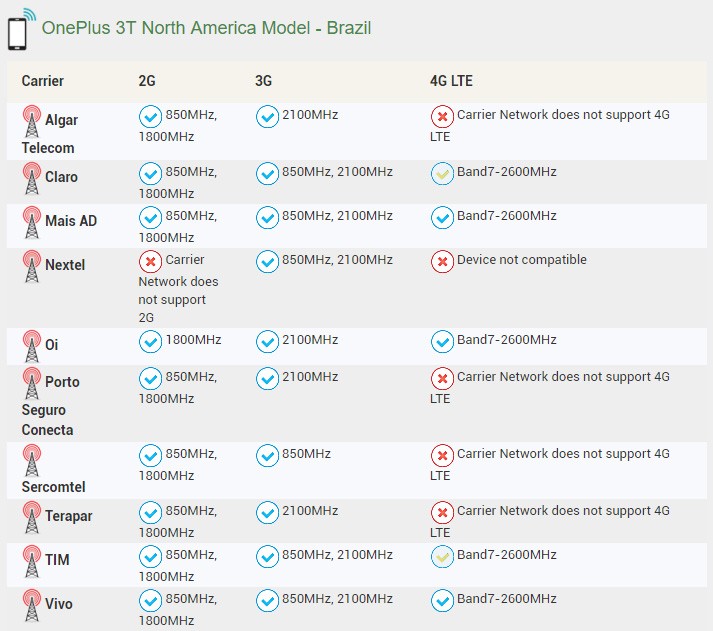The image size is (713, 631).
Task: Click the blue checkmark in Vivo 3G cell
Action: tap(267, 601)
